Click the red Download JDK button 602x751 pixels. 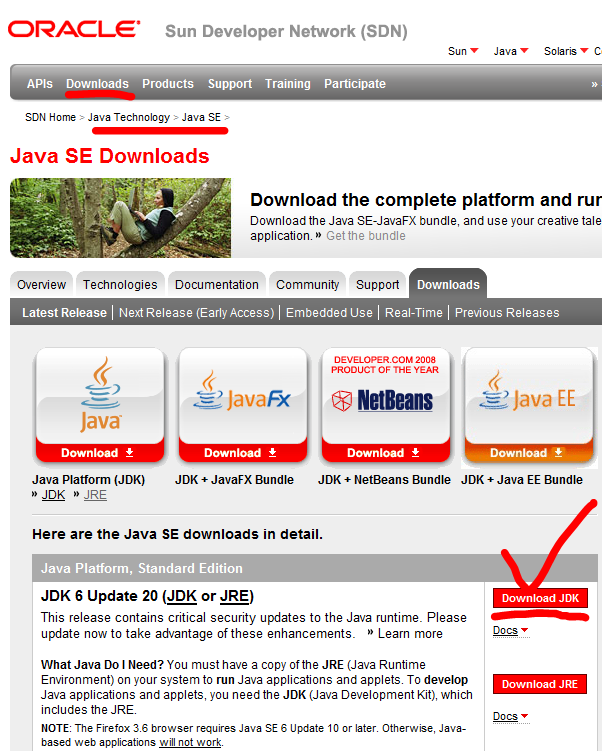click(x=540, y=598)
